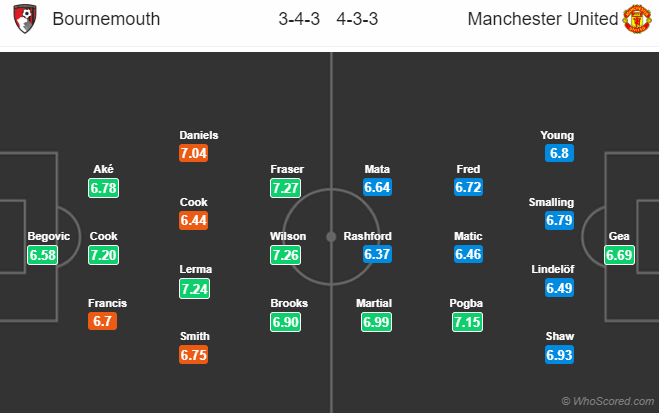The height and width of the screenshot is (413, 659).
Task: Select Manchester United's 4-3-3 formation label
Action: [358, 20]
